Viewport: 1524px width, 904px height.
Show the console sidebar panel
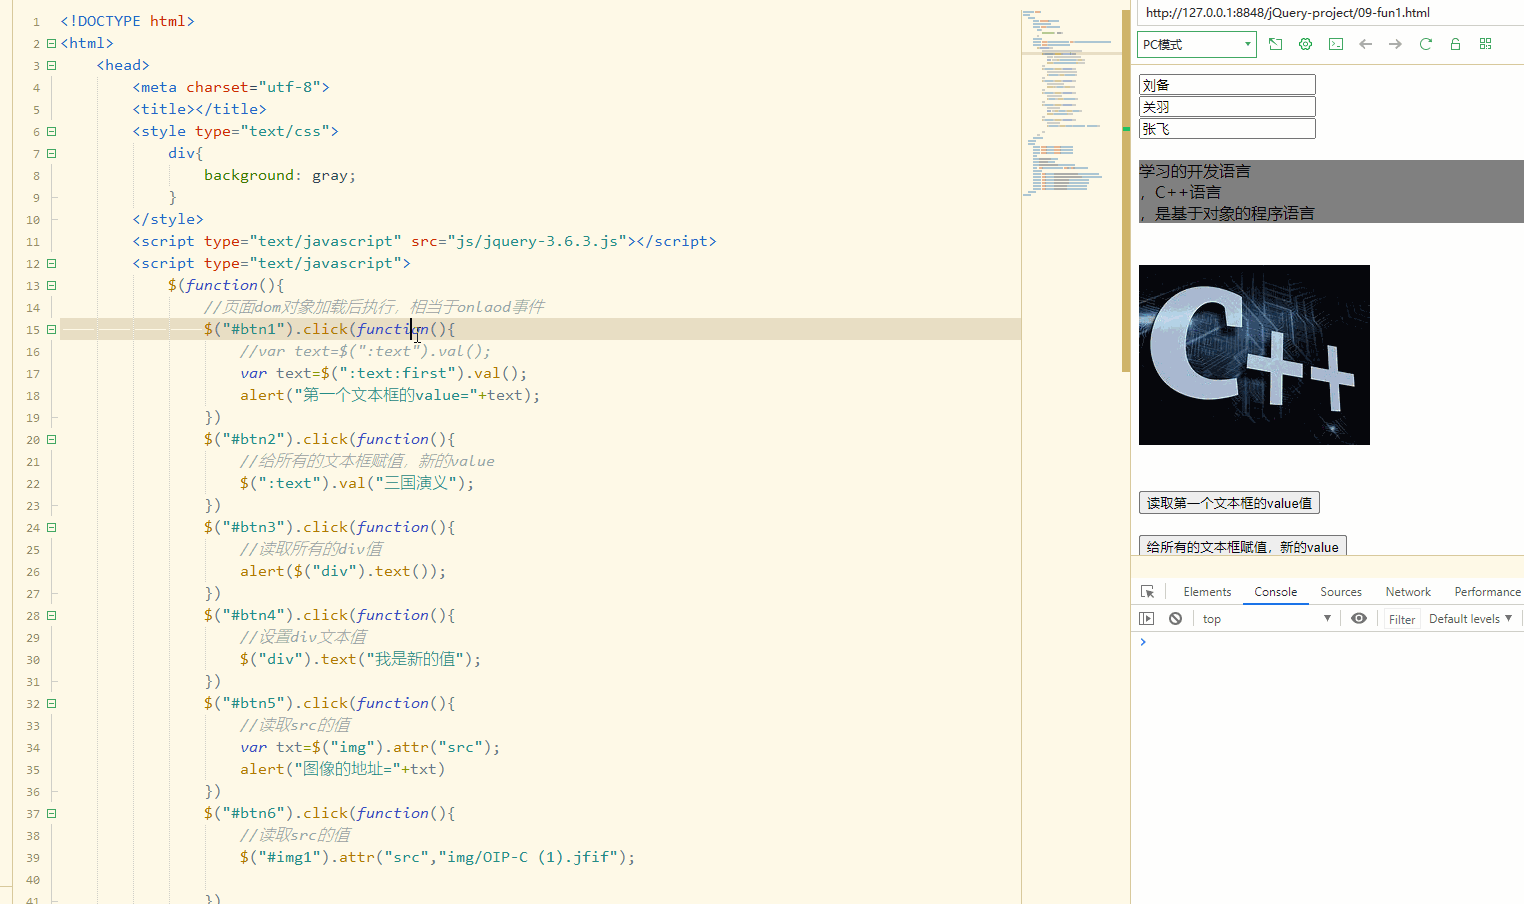[1147, 619]
